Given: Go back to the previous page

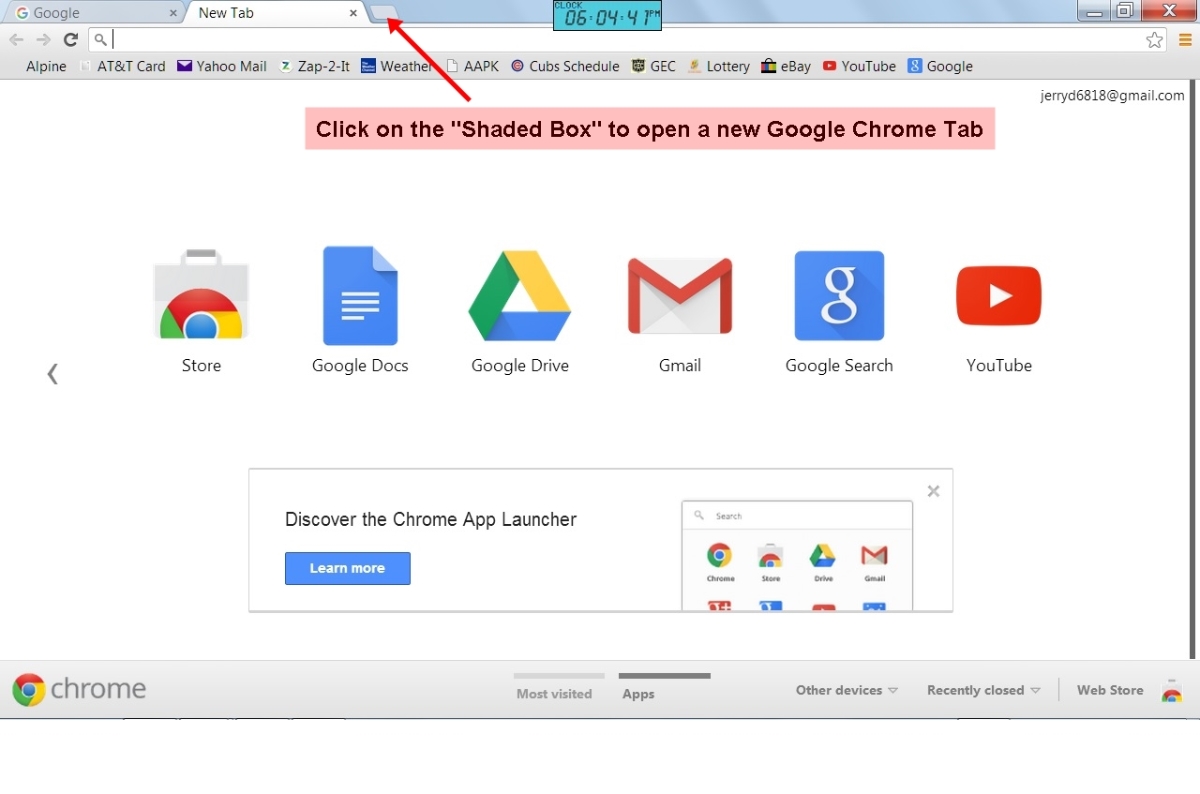Looking at the screenshot, I should 16,40.
